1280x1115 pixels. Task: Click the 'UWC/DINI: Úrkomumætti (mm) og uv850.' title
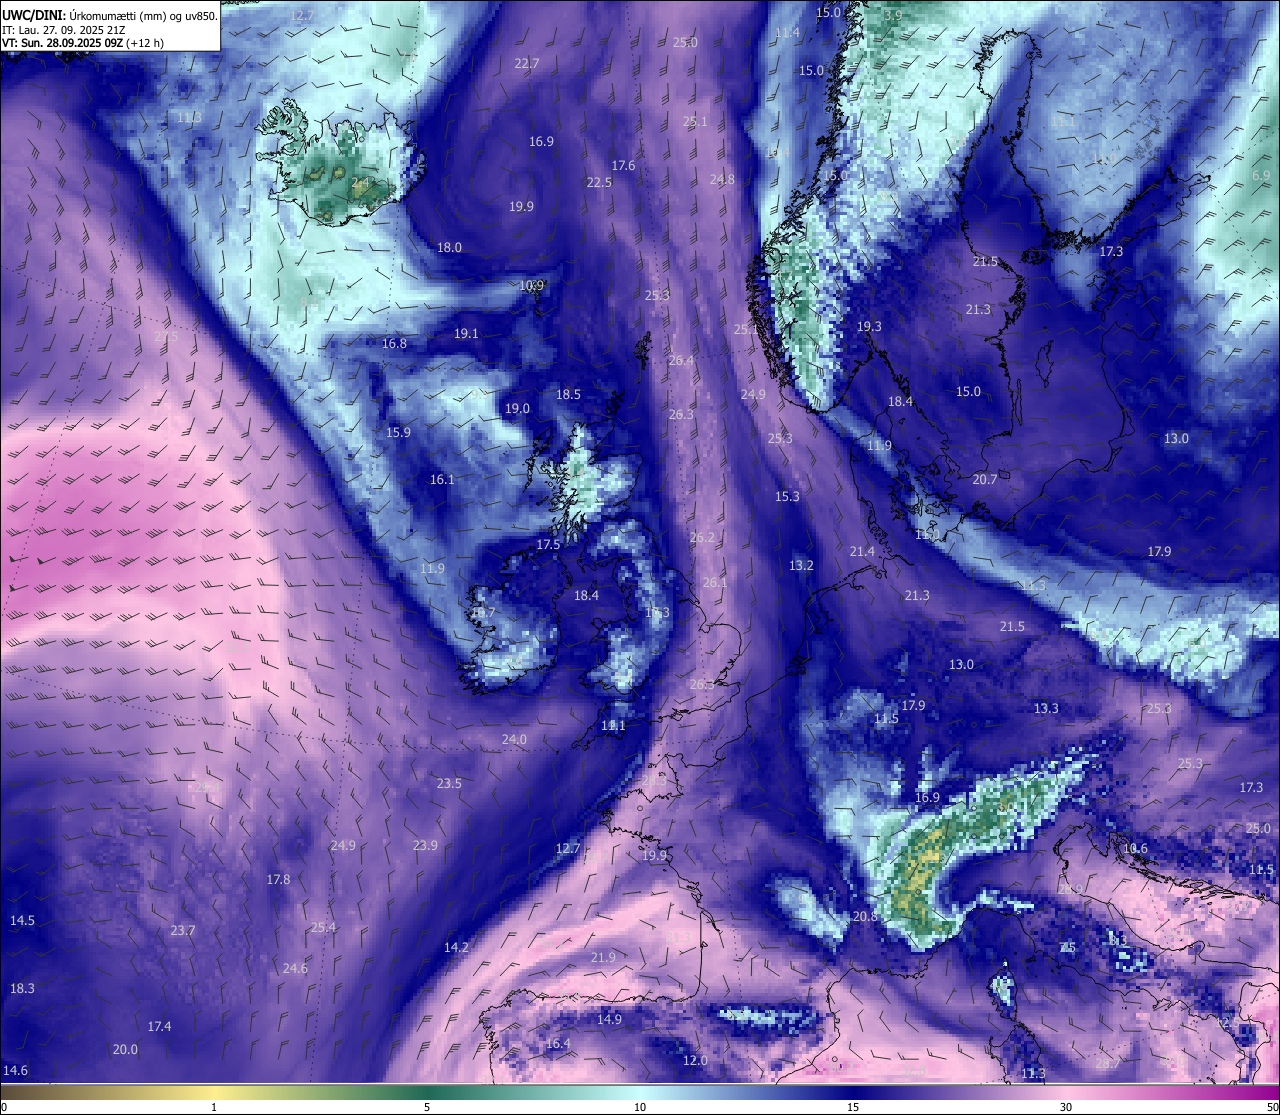click(x=110, y=15)
